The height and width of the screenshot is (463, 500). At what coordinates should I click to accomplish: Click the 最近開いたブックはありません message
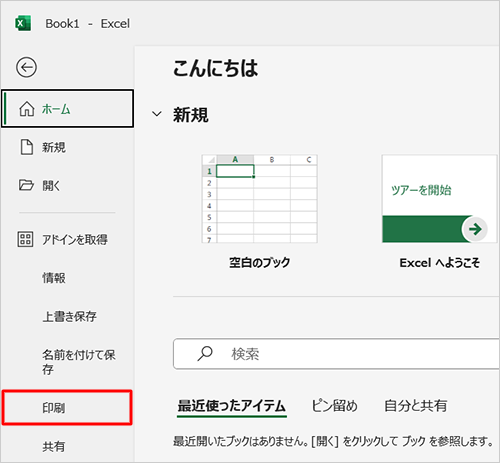pyautogui.click(x=333, y=441)
